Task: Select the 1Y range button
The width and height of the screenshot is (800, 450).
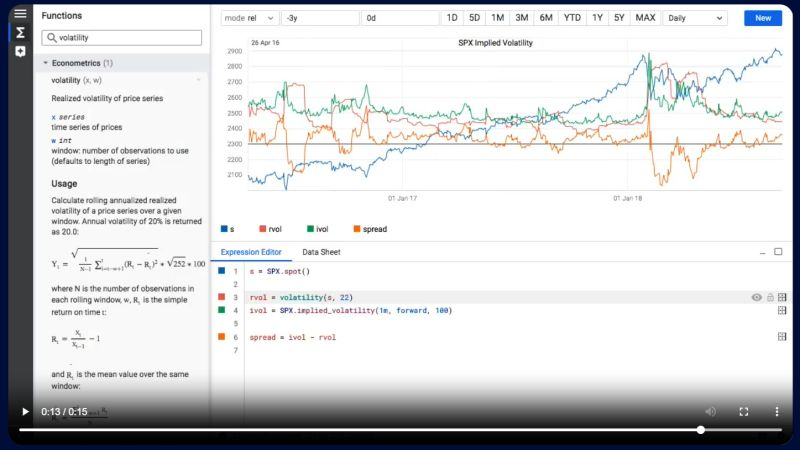Action: coord(597,18)
